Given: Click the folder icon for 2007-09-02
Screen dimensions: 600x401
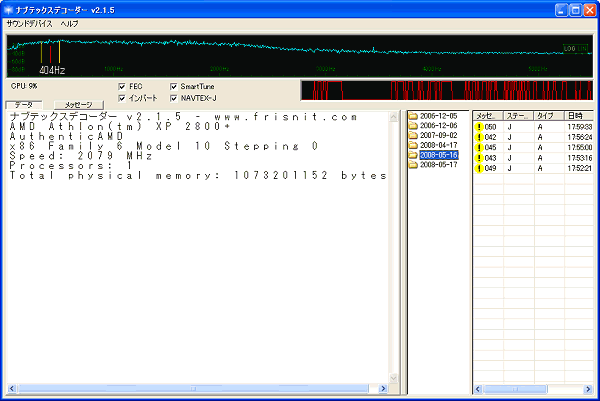Looking at the screenshot, I should [x=413, y=135].
